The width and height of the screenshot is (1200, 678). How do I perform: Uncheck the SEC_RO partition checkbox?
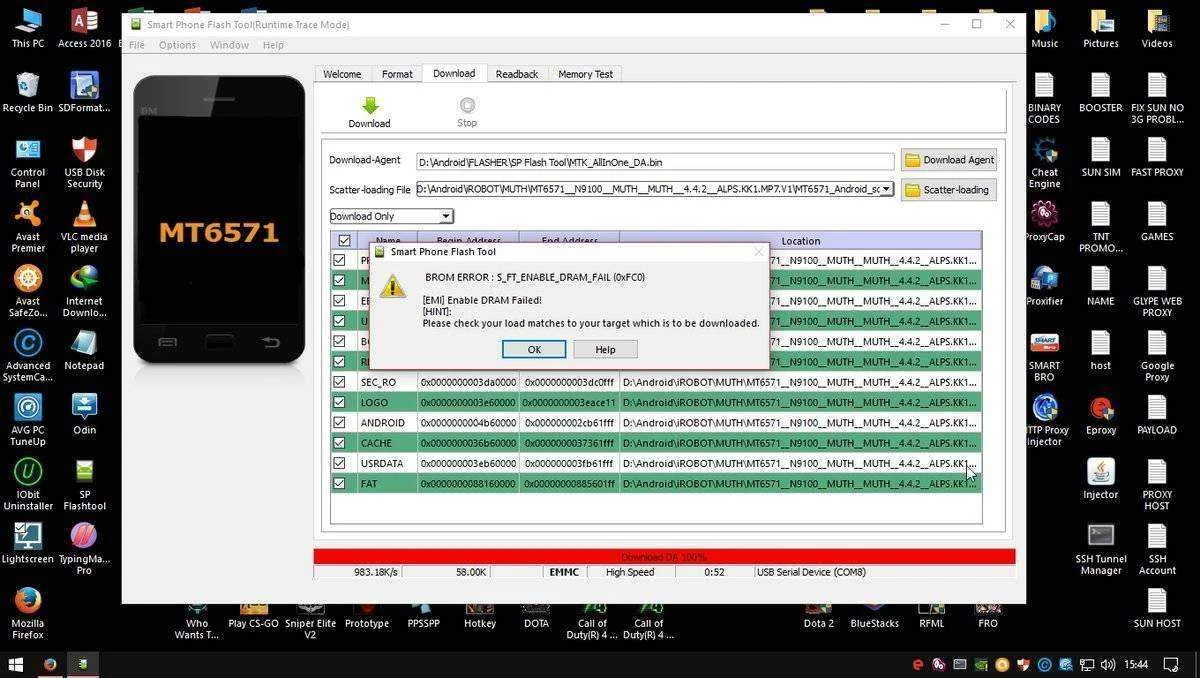point(339,382)
